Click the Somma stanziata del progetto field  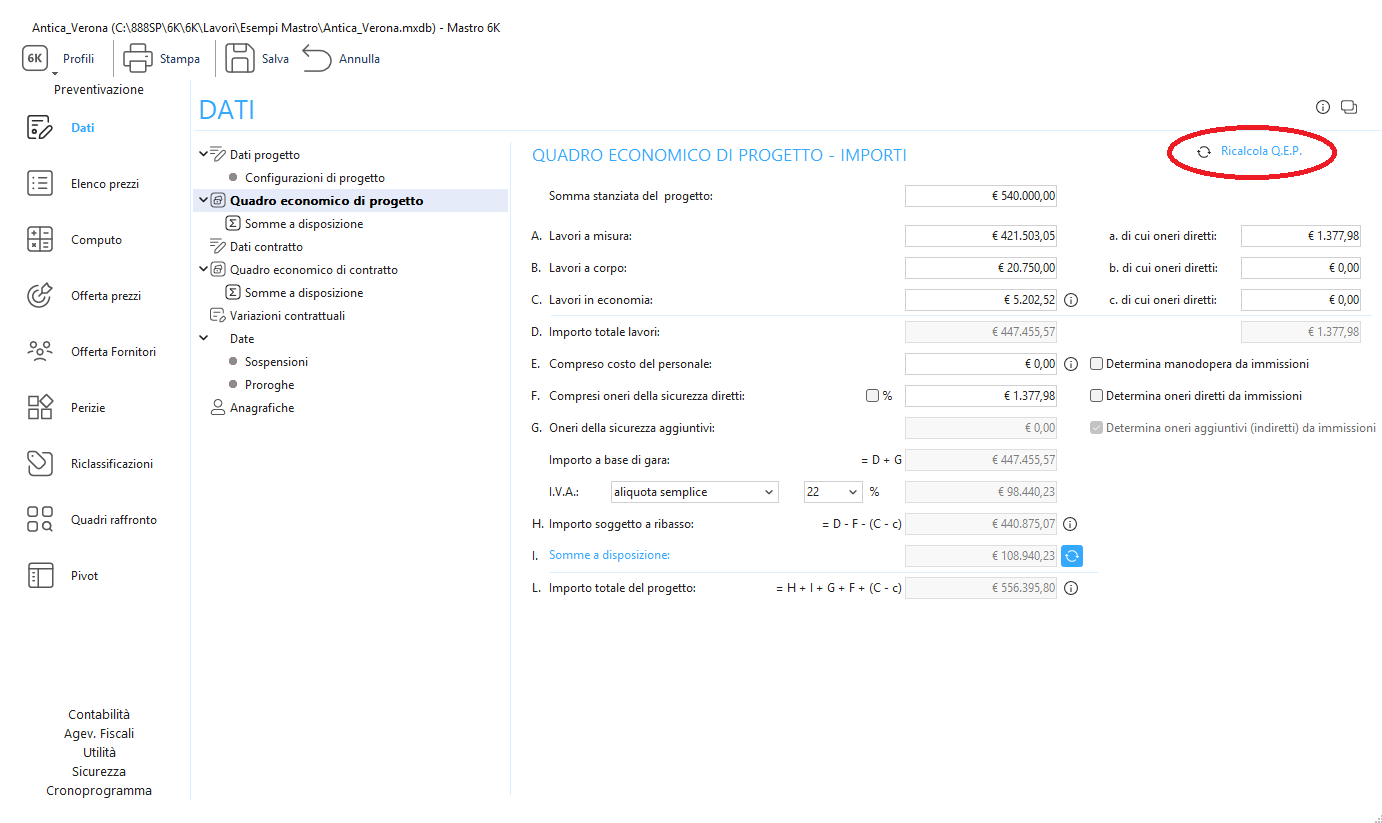coord(980,196)
